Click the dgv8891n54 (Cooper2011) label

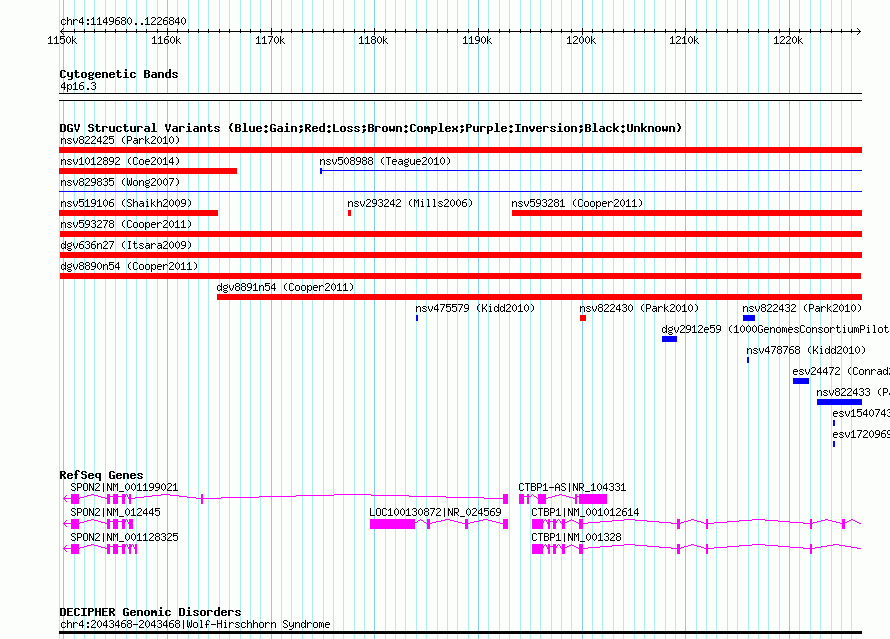(x=285, y=287)
